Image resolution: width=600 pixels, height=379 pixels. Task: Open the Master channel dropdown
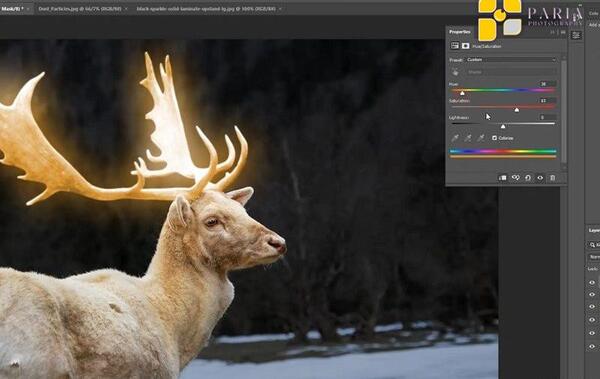tap(511, 72)
